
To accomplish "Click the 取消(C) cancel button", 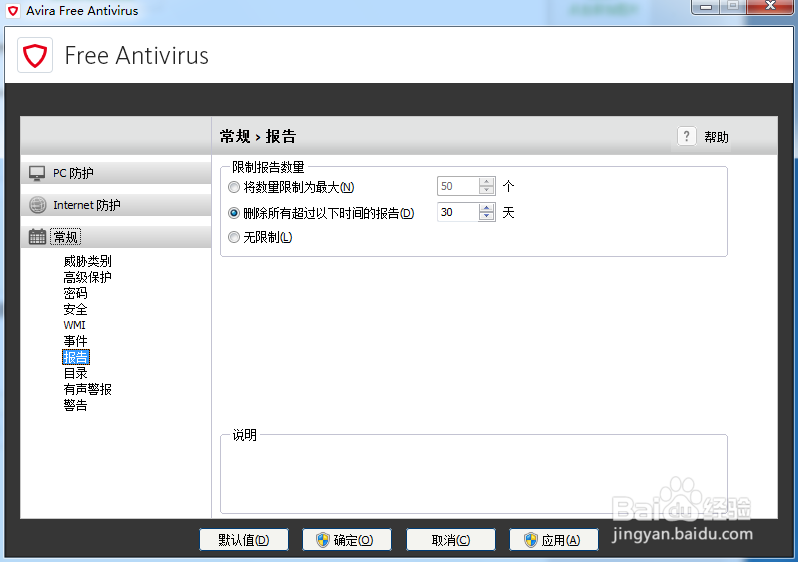I will point(451,540).
